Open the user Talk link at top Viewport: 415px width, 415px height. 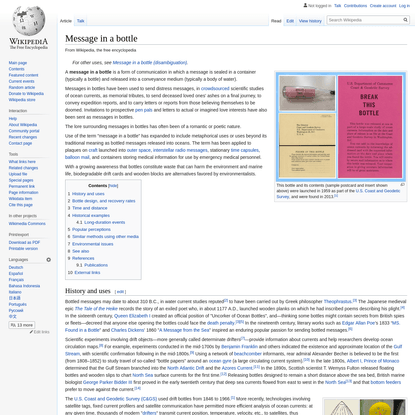click(338, 6)
